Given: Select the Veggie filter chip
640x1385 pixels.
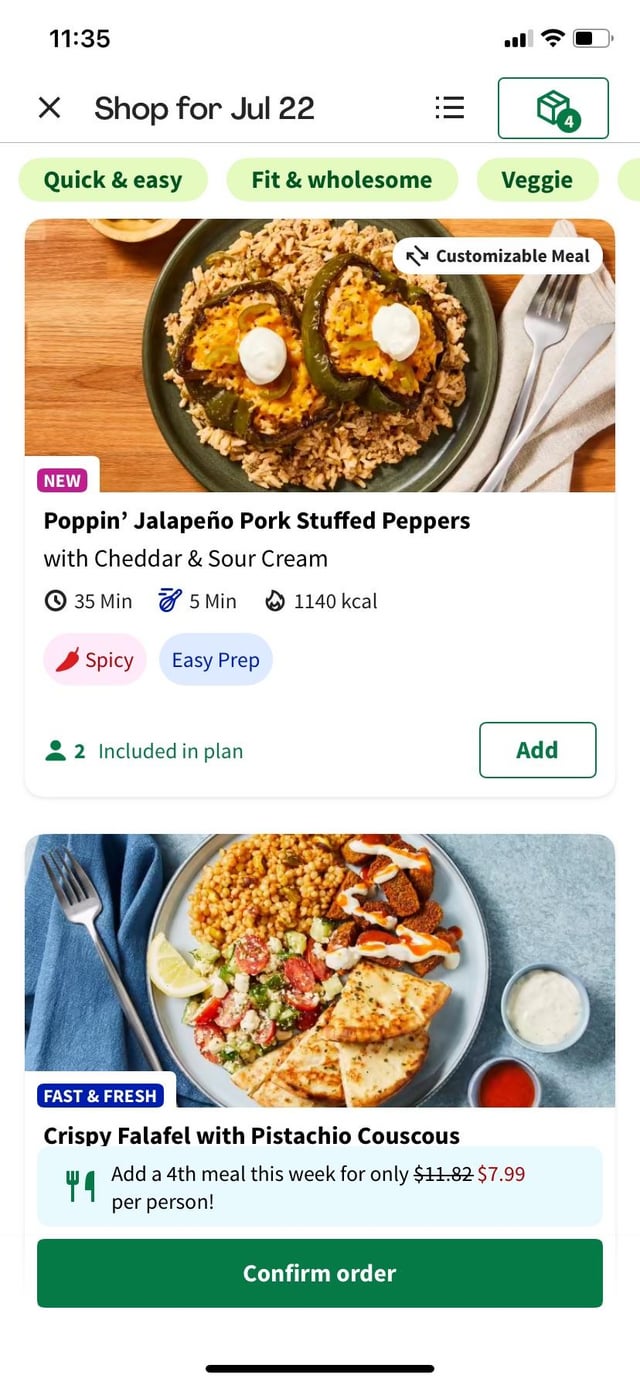Looking at the screenshot, I should point(537,180).
